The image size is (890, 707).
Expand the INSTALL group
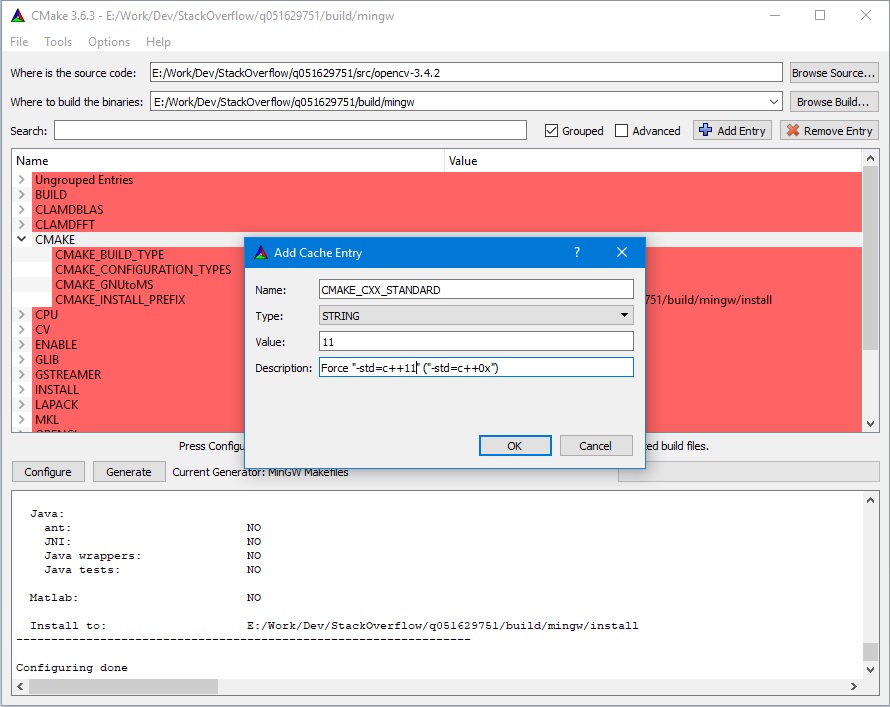pyautogui.click(x=22, y=390)
